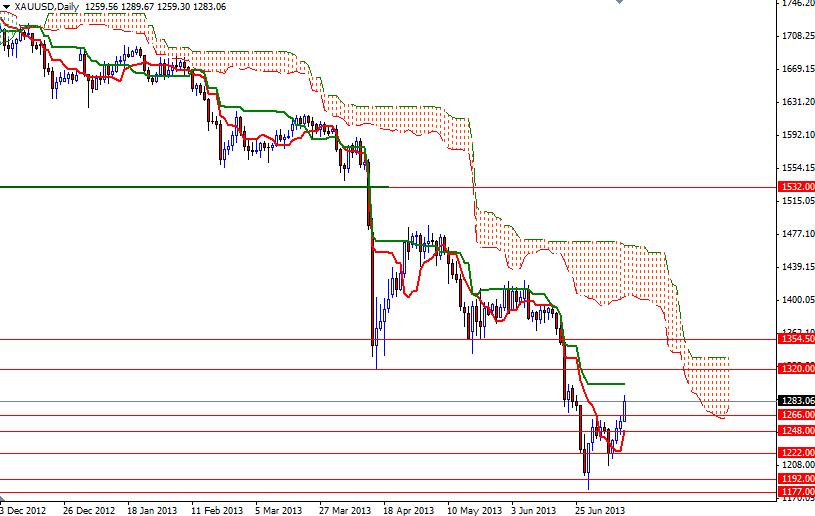The image size is (815, 516).
Task: Select the 1192.00 red price level label
Action: 796,479
